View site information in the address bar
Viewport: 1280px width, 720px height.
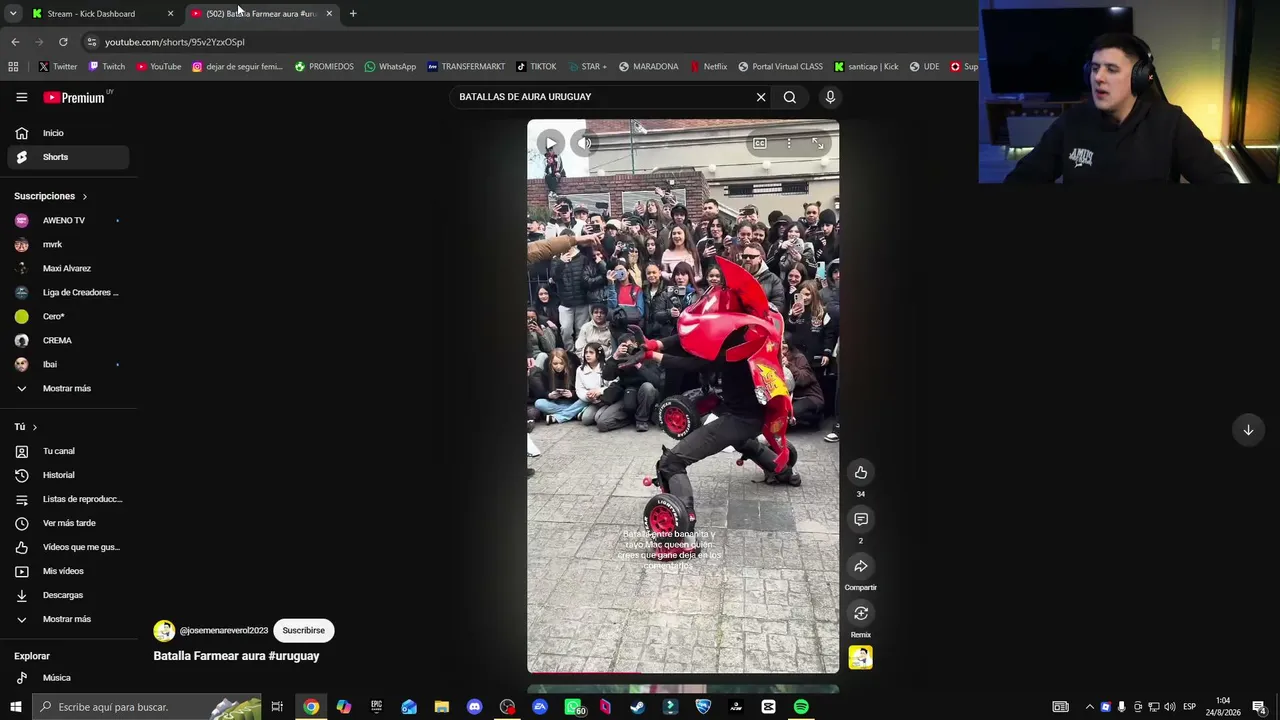(91, 42)
